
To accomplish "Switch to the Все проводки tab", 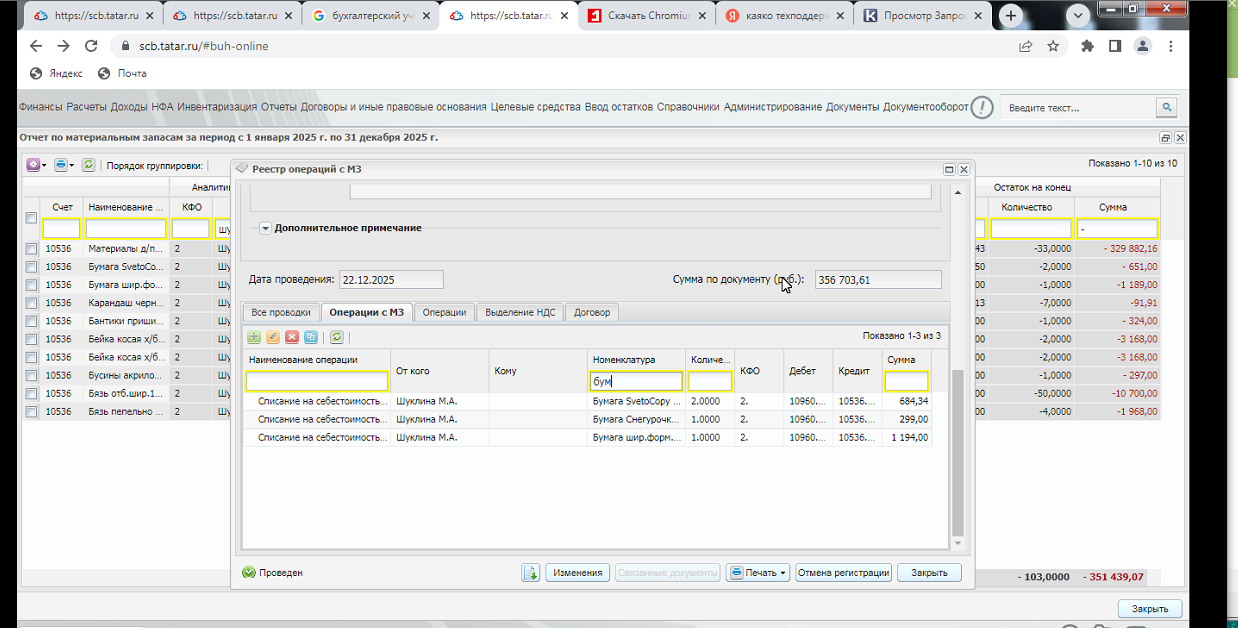I will tap(281, 312).
